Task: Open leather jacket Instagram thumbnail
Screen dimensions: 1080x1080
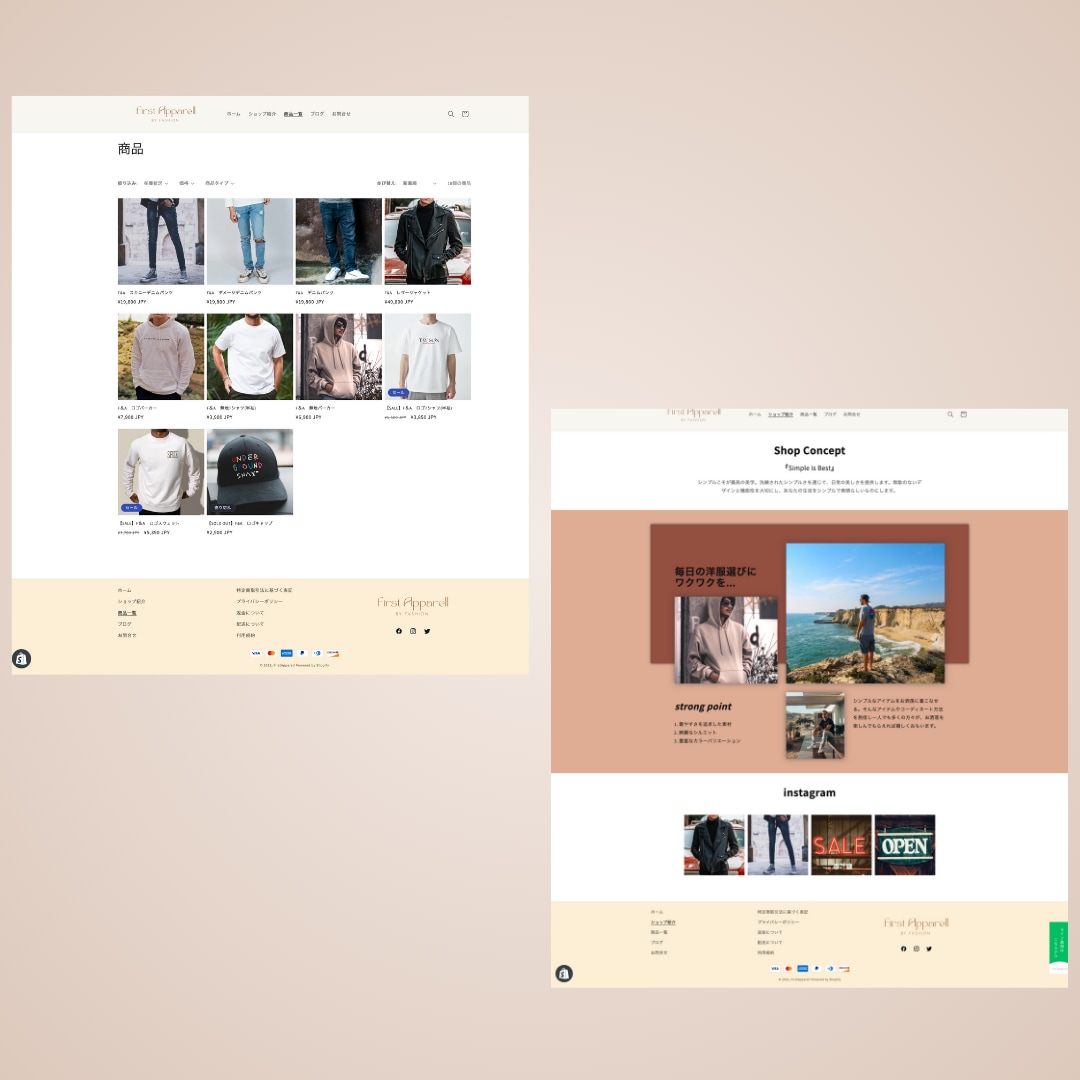Action: point(714,845)
